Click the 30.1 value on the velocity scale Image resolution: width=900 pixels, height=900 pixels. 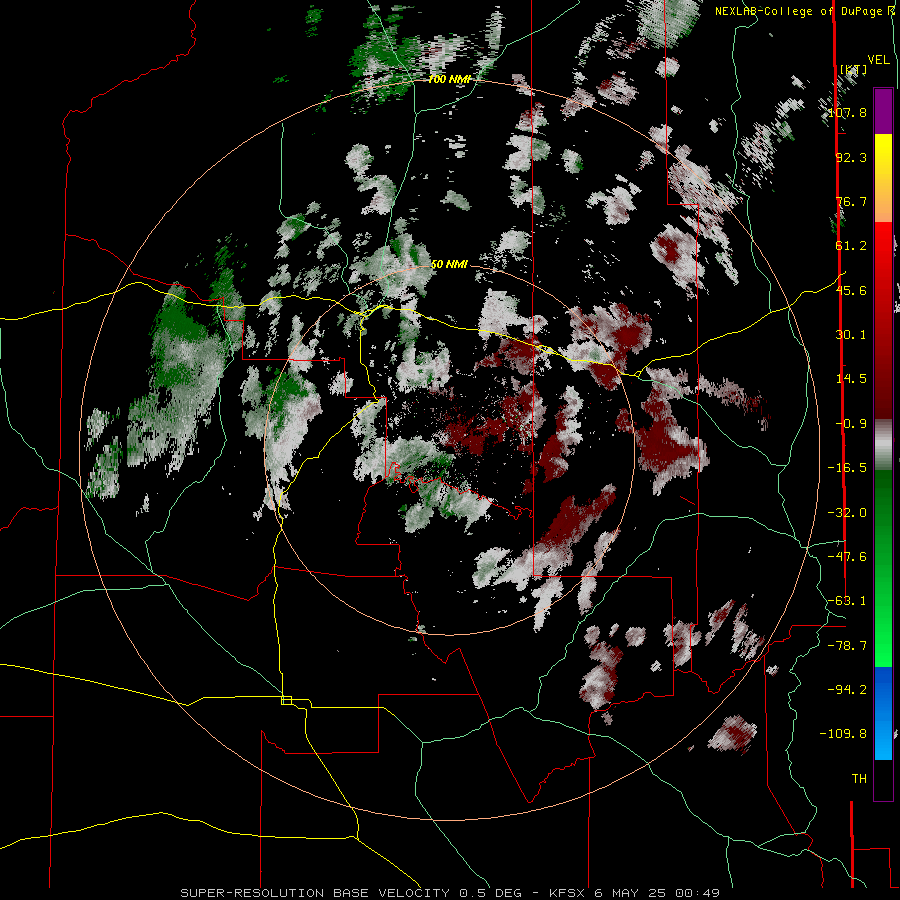click(851, 335)
